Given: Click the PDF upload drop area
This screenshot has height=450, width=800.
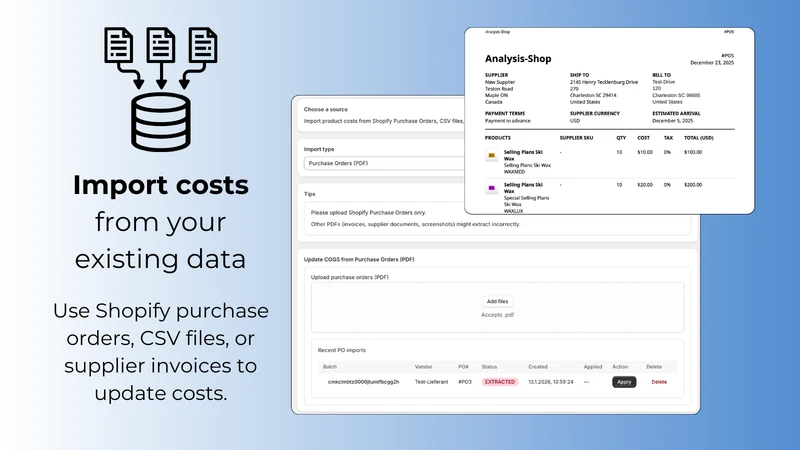Looking at the screenshot, I should pyautogui.click(x=497, y=308).
